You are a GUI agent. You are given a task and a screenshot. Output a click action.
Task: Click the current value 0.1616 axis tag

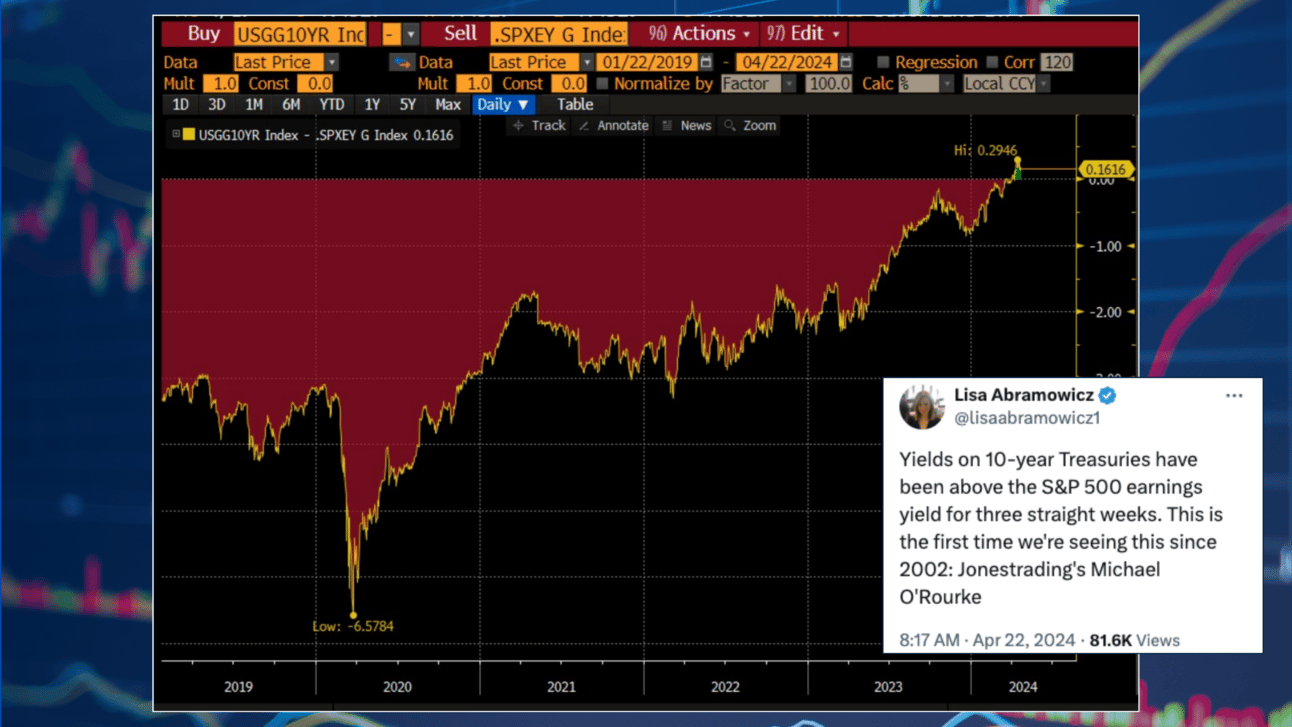coord(1105,170)
